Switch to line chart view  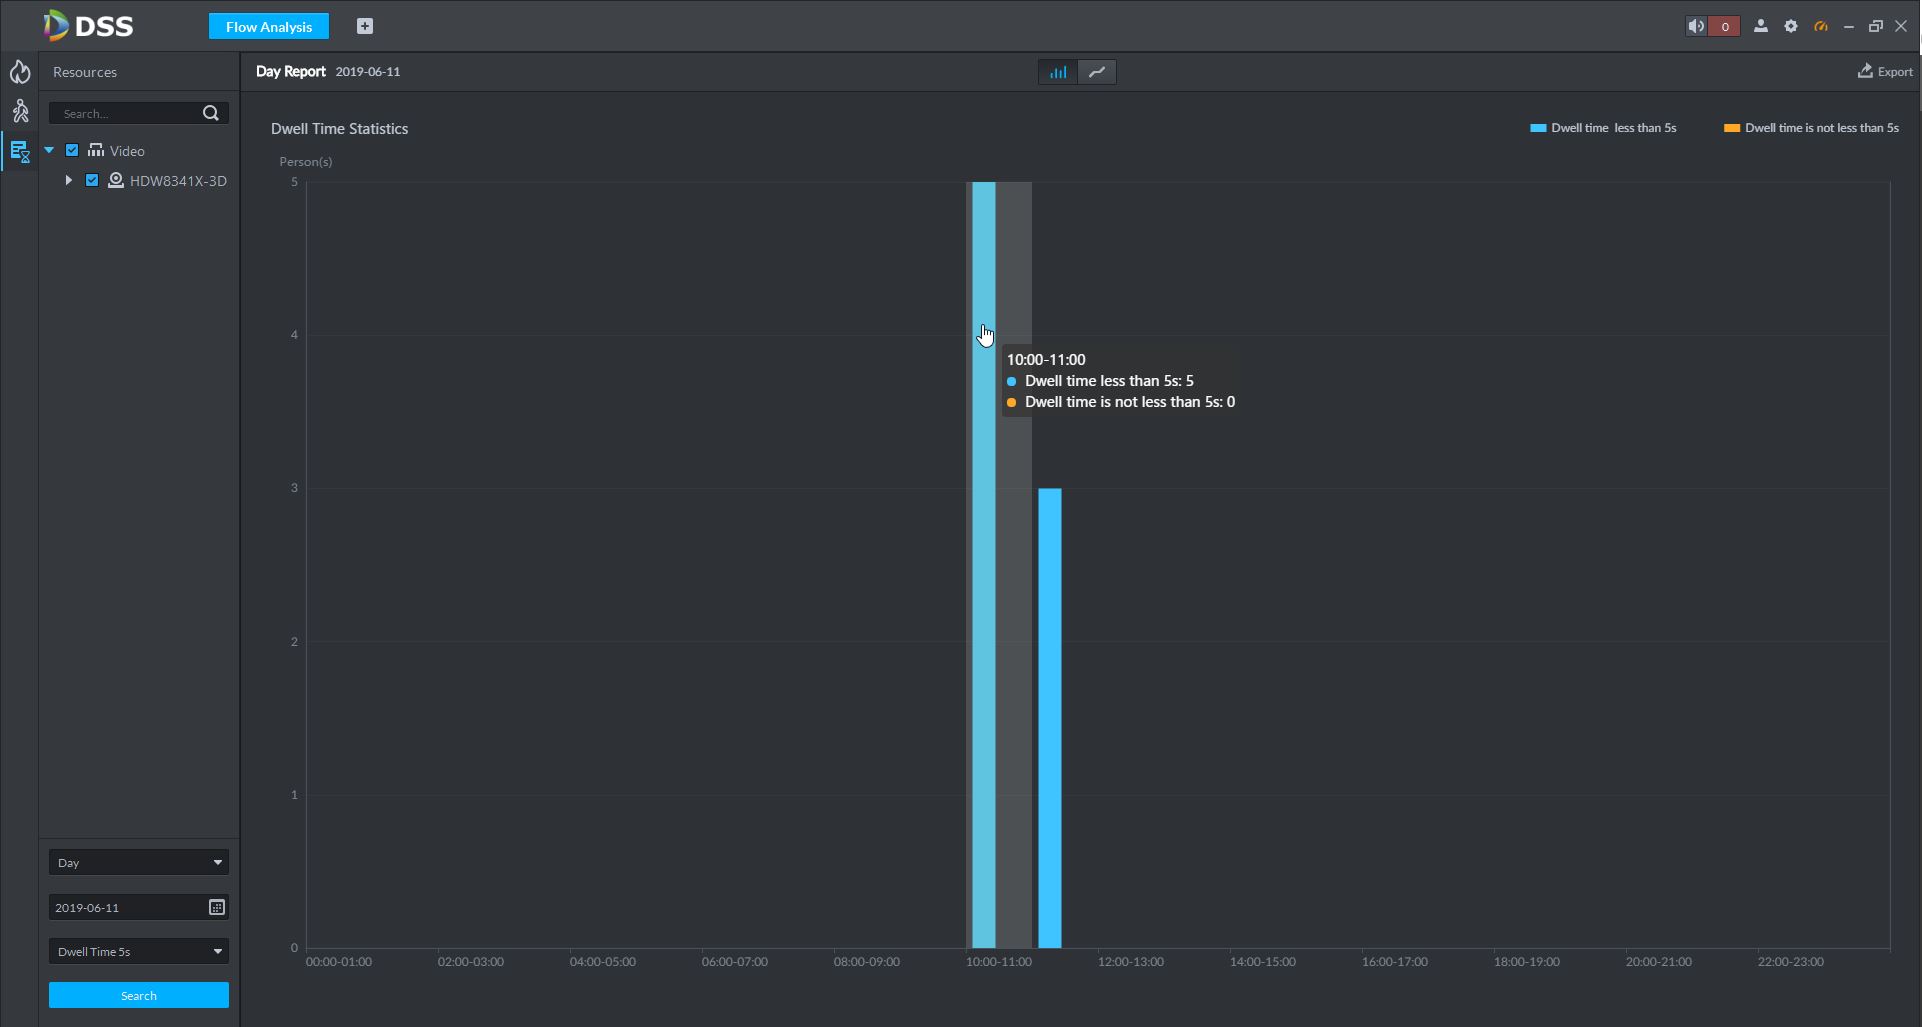1097,72
